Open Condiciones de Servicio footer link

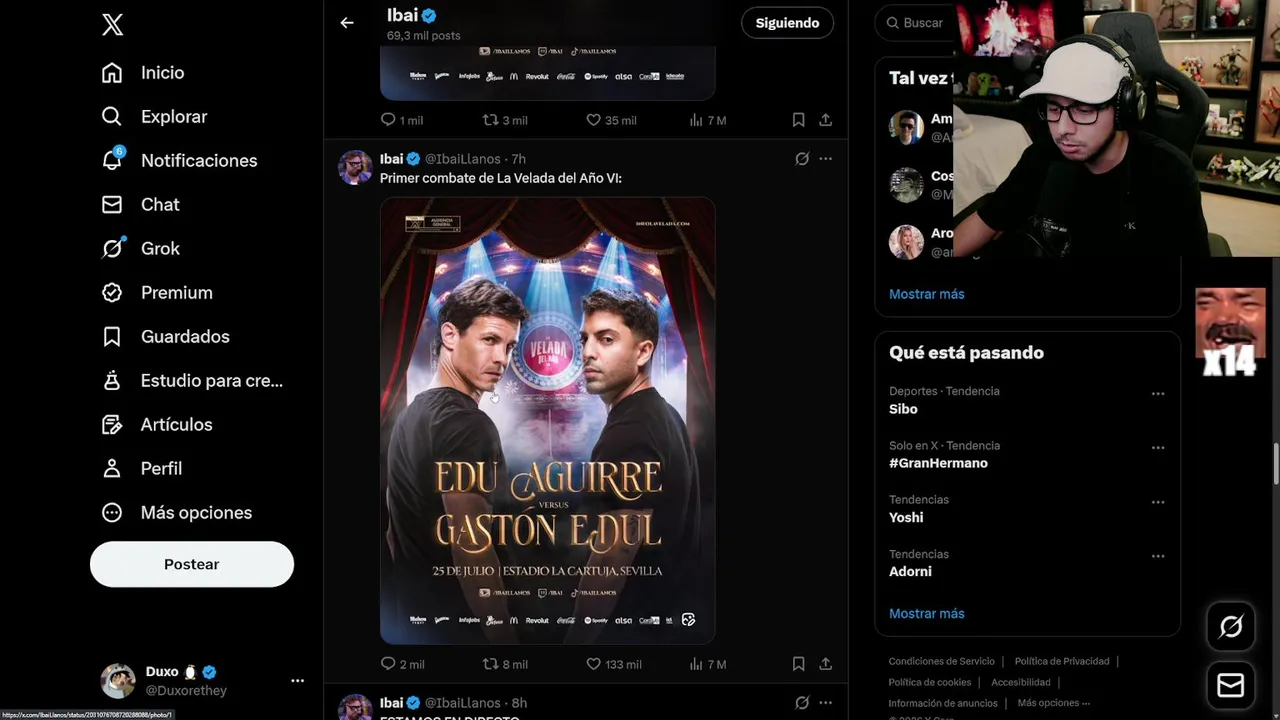941,661
